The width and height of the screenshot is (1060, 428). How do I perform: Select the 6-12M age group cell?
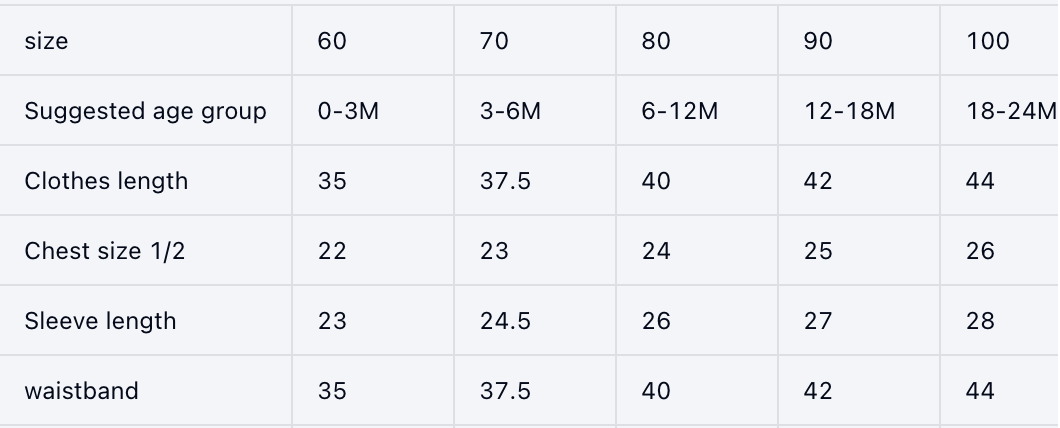680,111
